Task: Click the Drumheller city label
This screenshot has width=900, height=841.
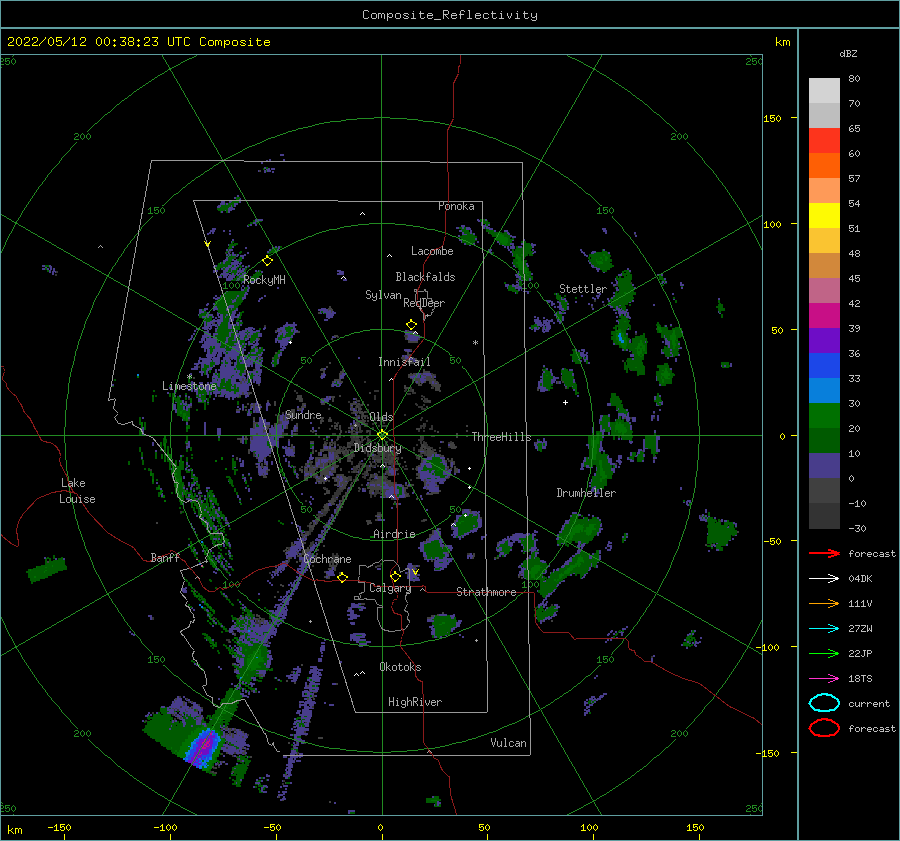Action: (586, 493)
